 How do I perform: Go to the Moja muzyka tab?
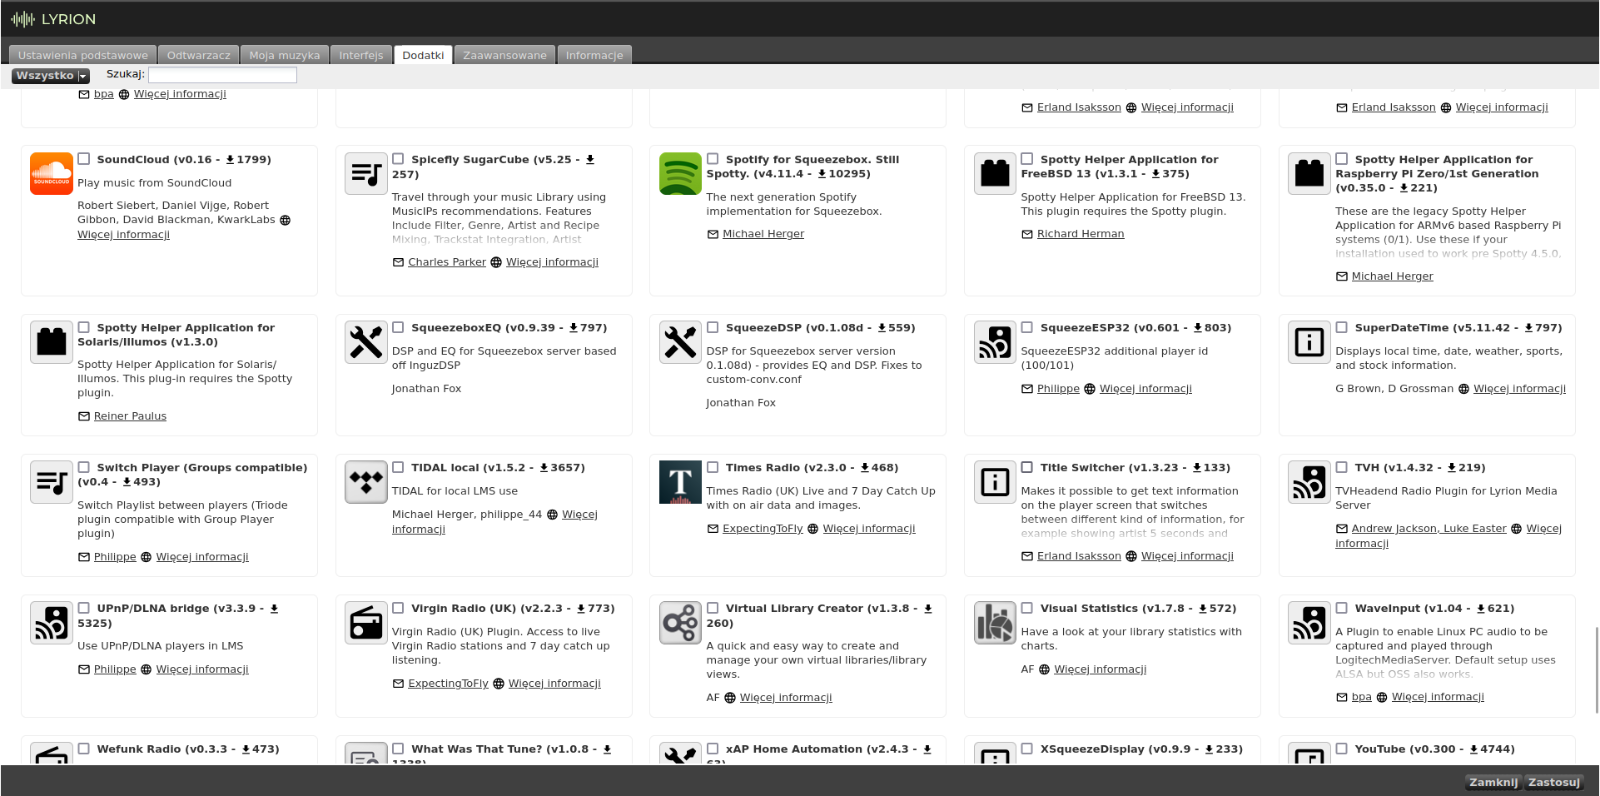[285, 55]
